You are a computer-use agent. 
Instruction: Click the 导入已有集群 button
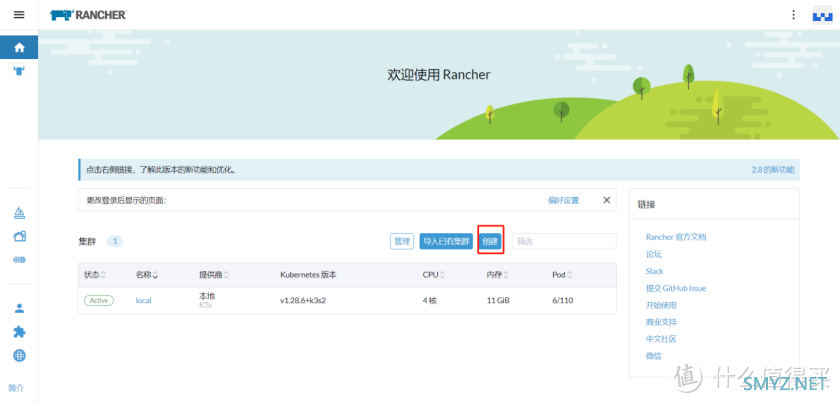(446, 241)
